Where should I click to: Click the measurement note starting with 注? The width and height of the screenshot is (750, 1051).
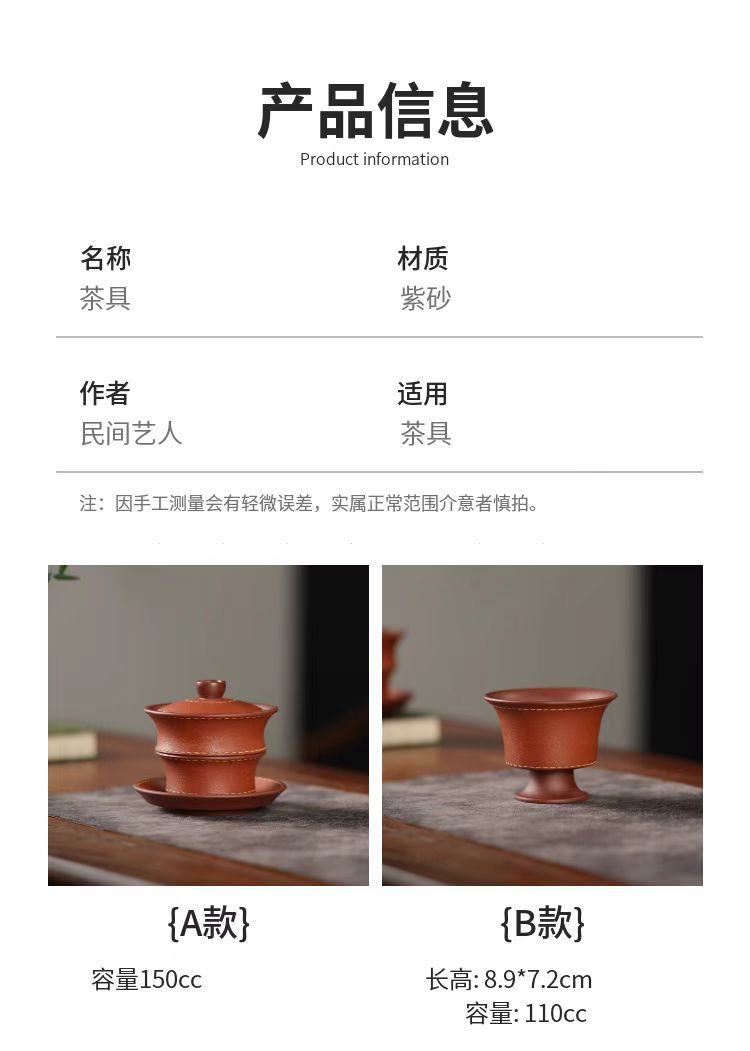[309, 503]
